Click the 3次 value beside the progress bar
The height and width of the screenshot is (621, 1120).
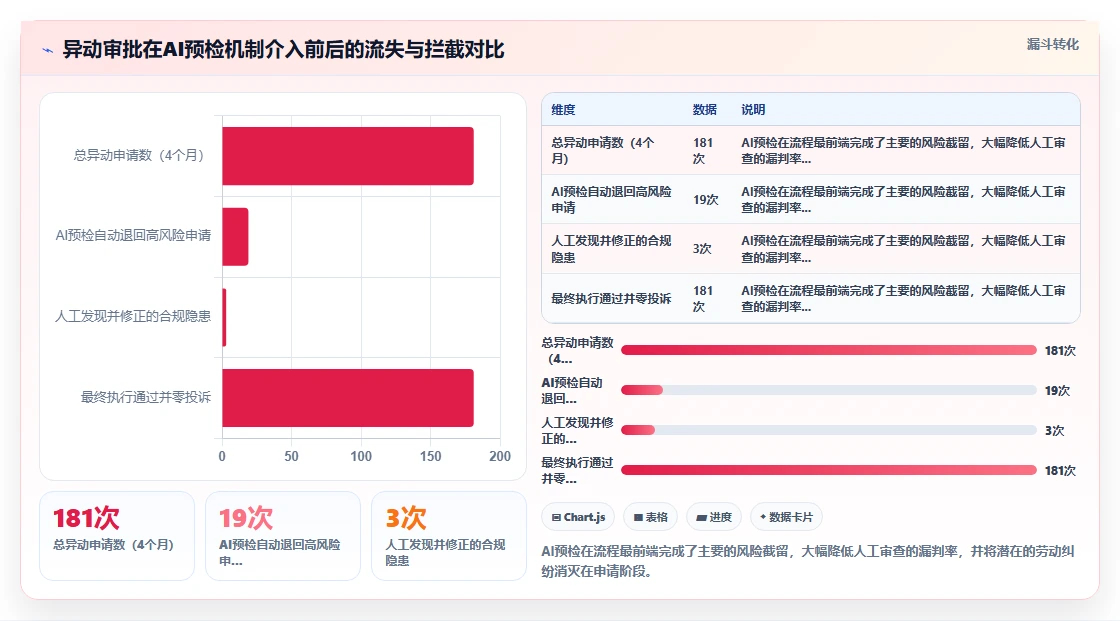coord(1054,430)
